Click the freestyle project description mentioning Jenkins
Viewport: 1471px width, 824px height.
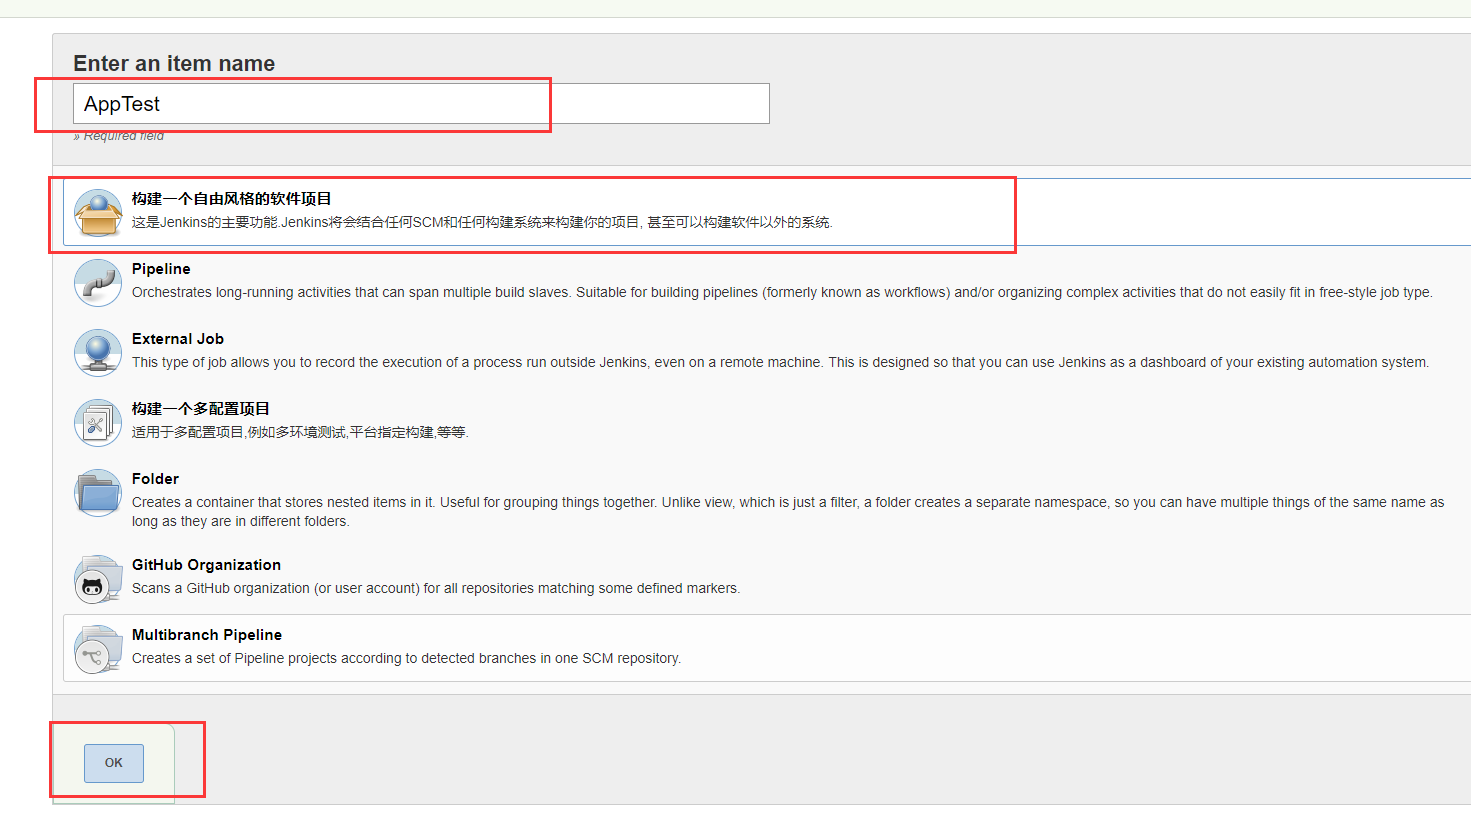click(x=482, y=222)
